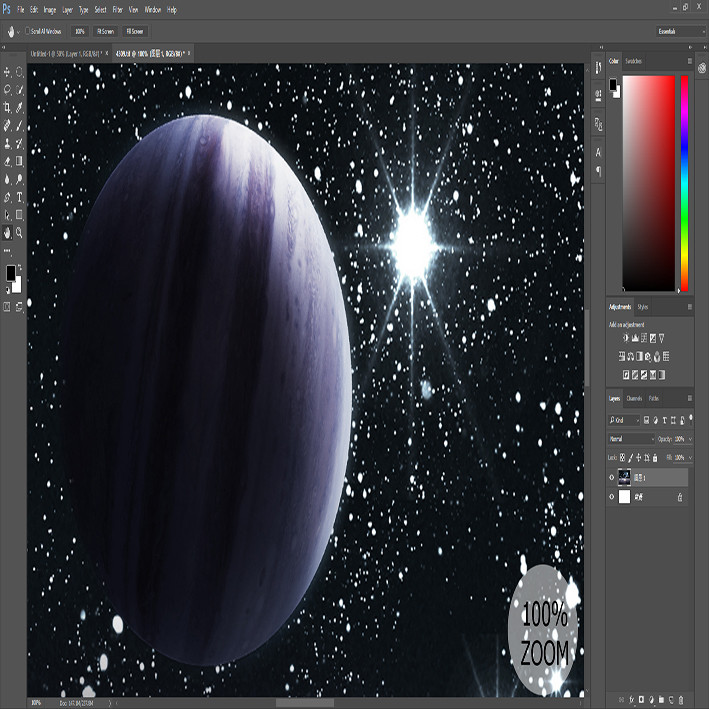Click the Fit Screen button
The height and width of the screenshot is (709, 709).
(105, 31)
